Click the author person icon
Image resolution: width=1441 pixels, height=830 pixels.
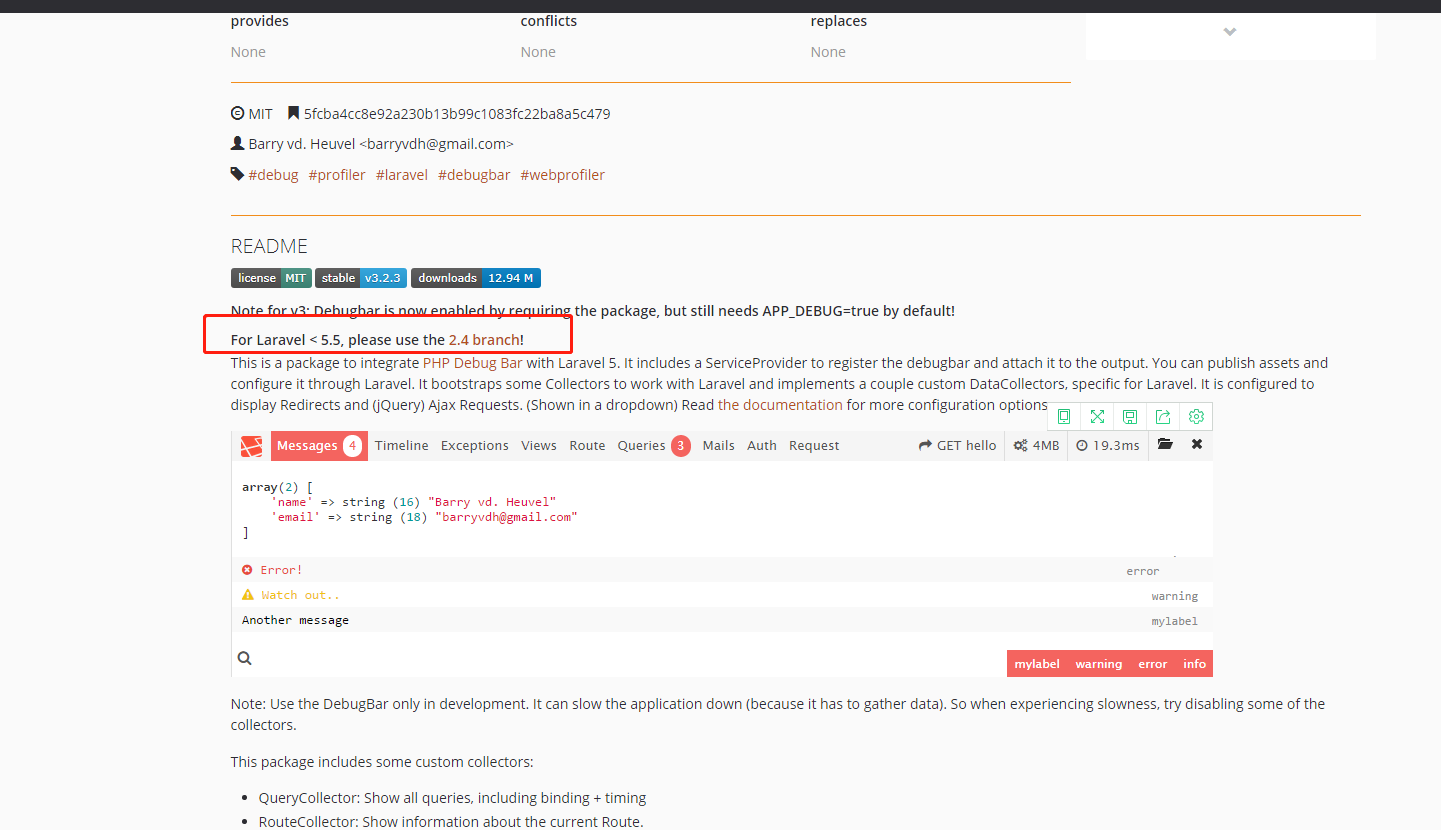[237, 144]
